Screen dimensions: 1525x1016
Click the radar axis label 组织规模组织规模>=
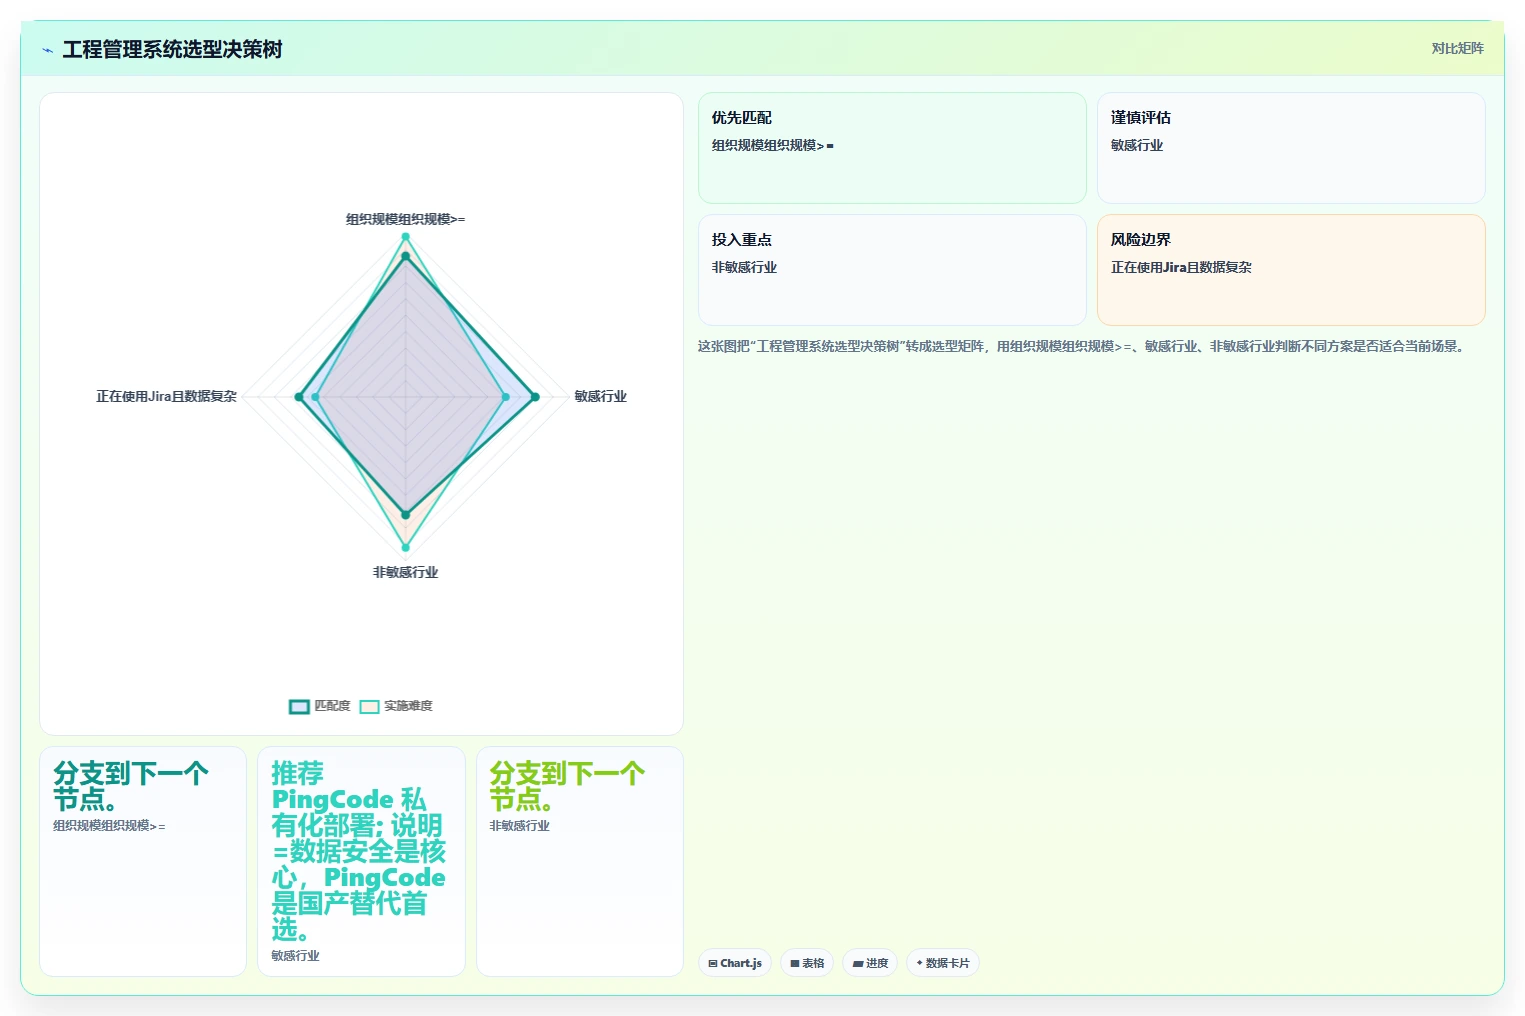point(405,219)
